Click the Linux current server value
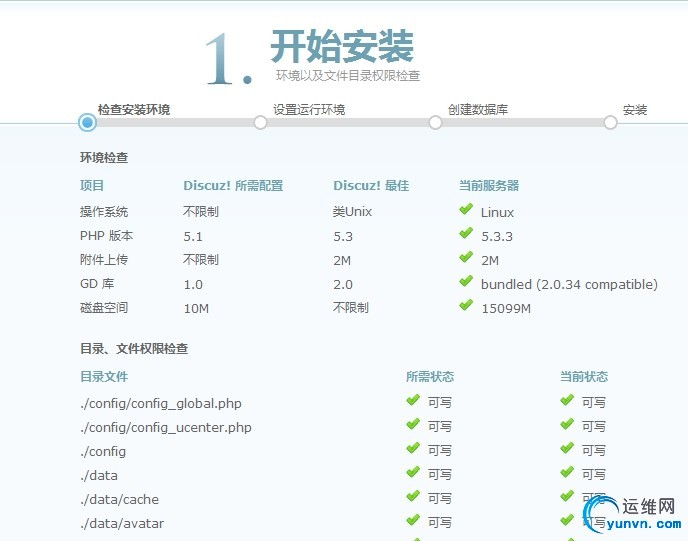The width and height of the screenshot is (688, 541). coord(497,213)
